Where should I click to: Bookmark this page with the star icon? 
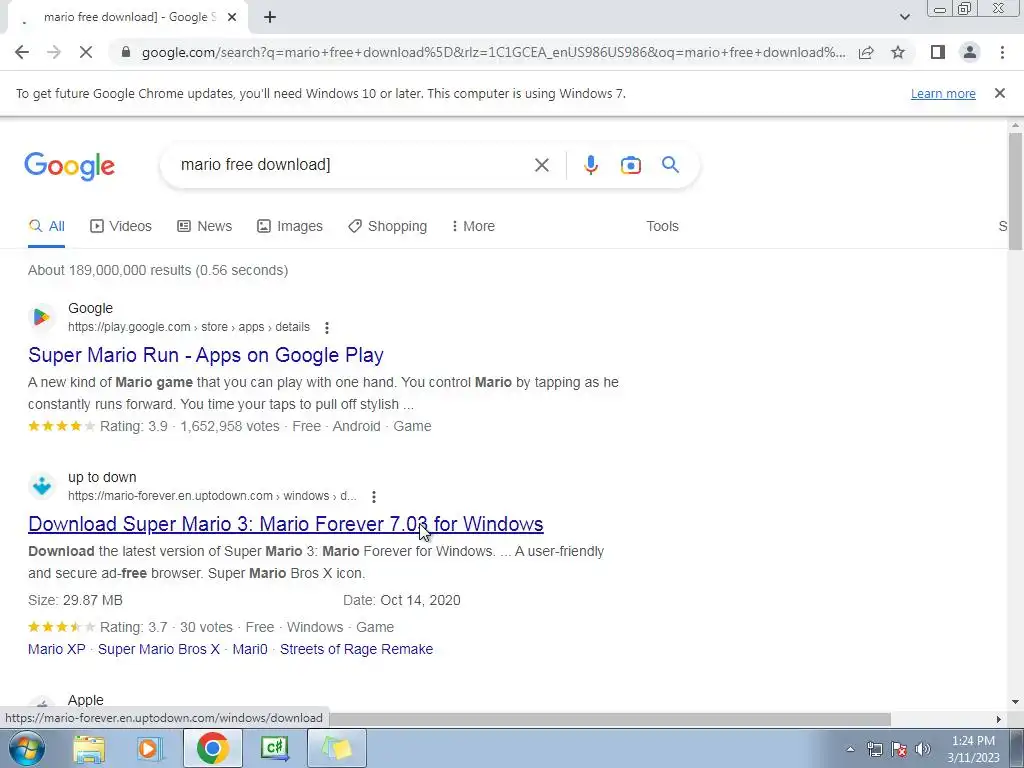[899, 52]
